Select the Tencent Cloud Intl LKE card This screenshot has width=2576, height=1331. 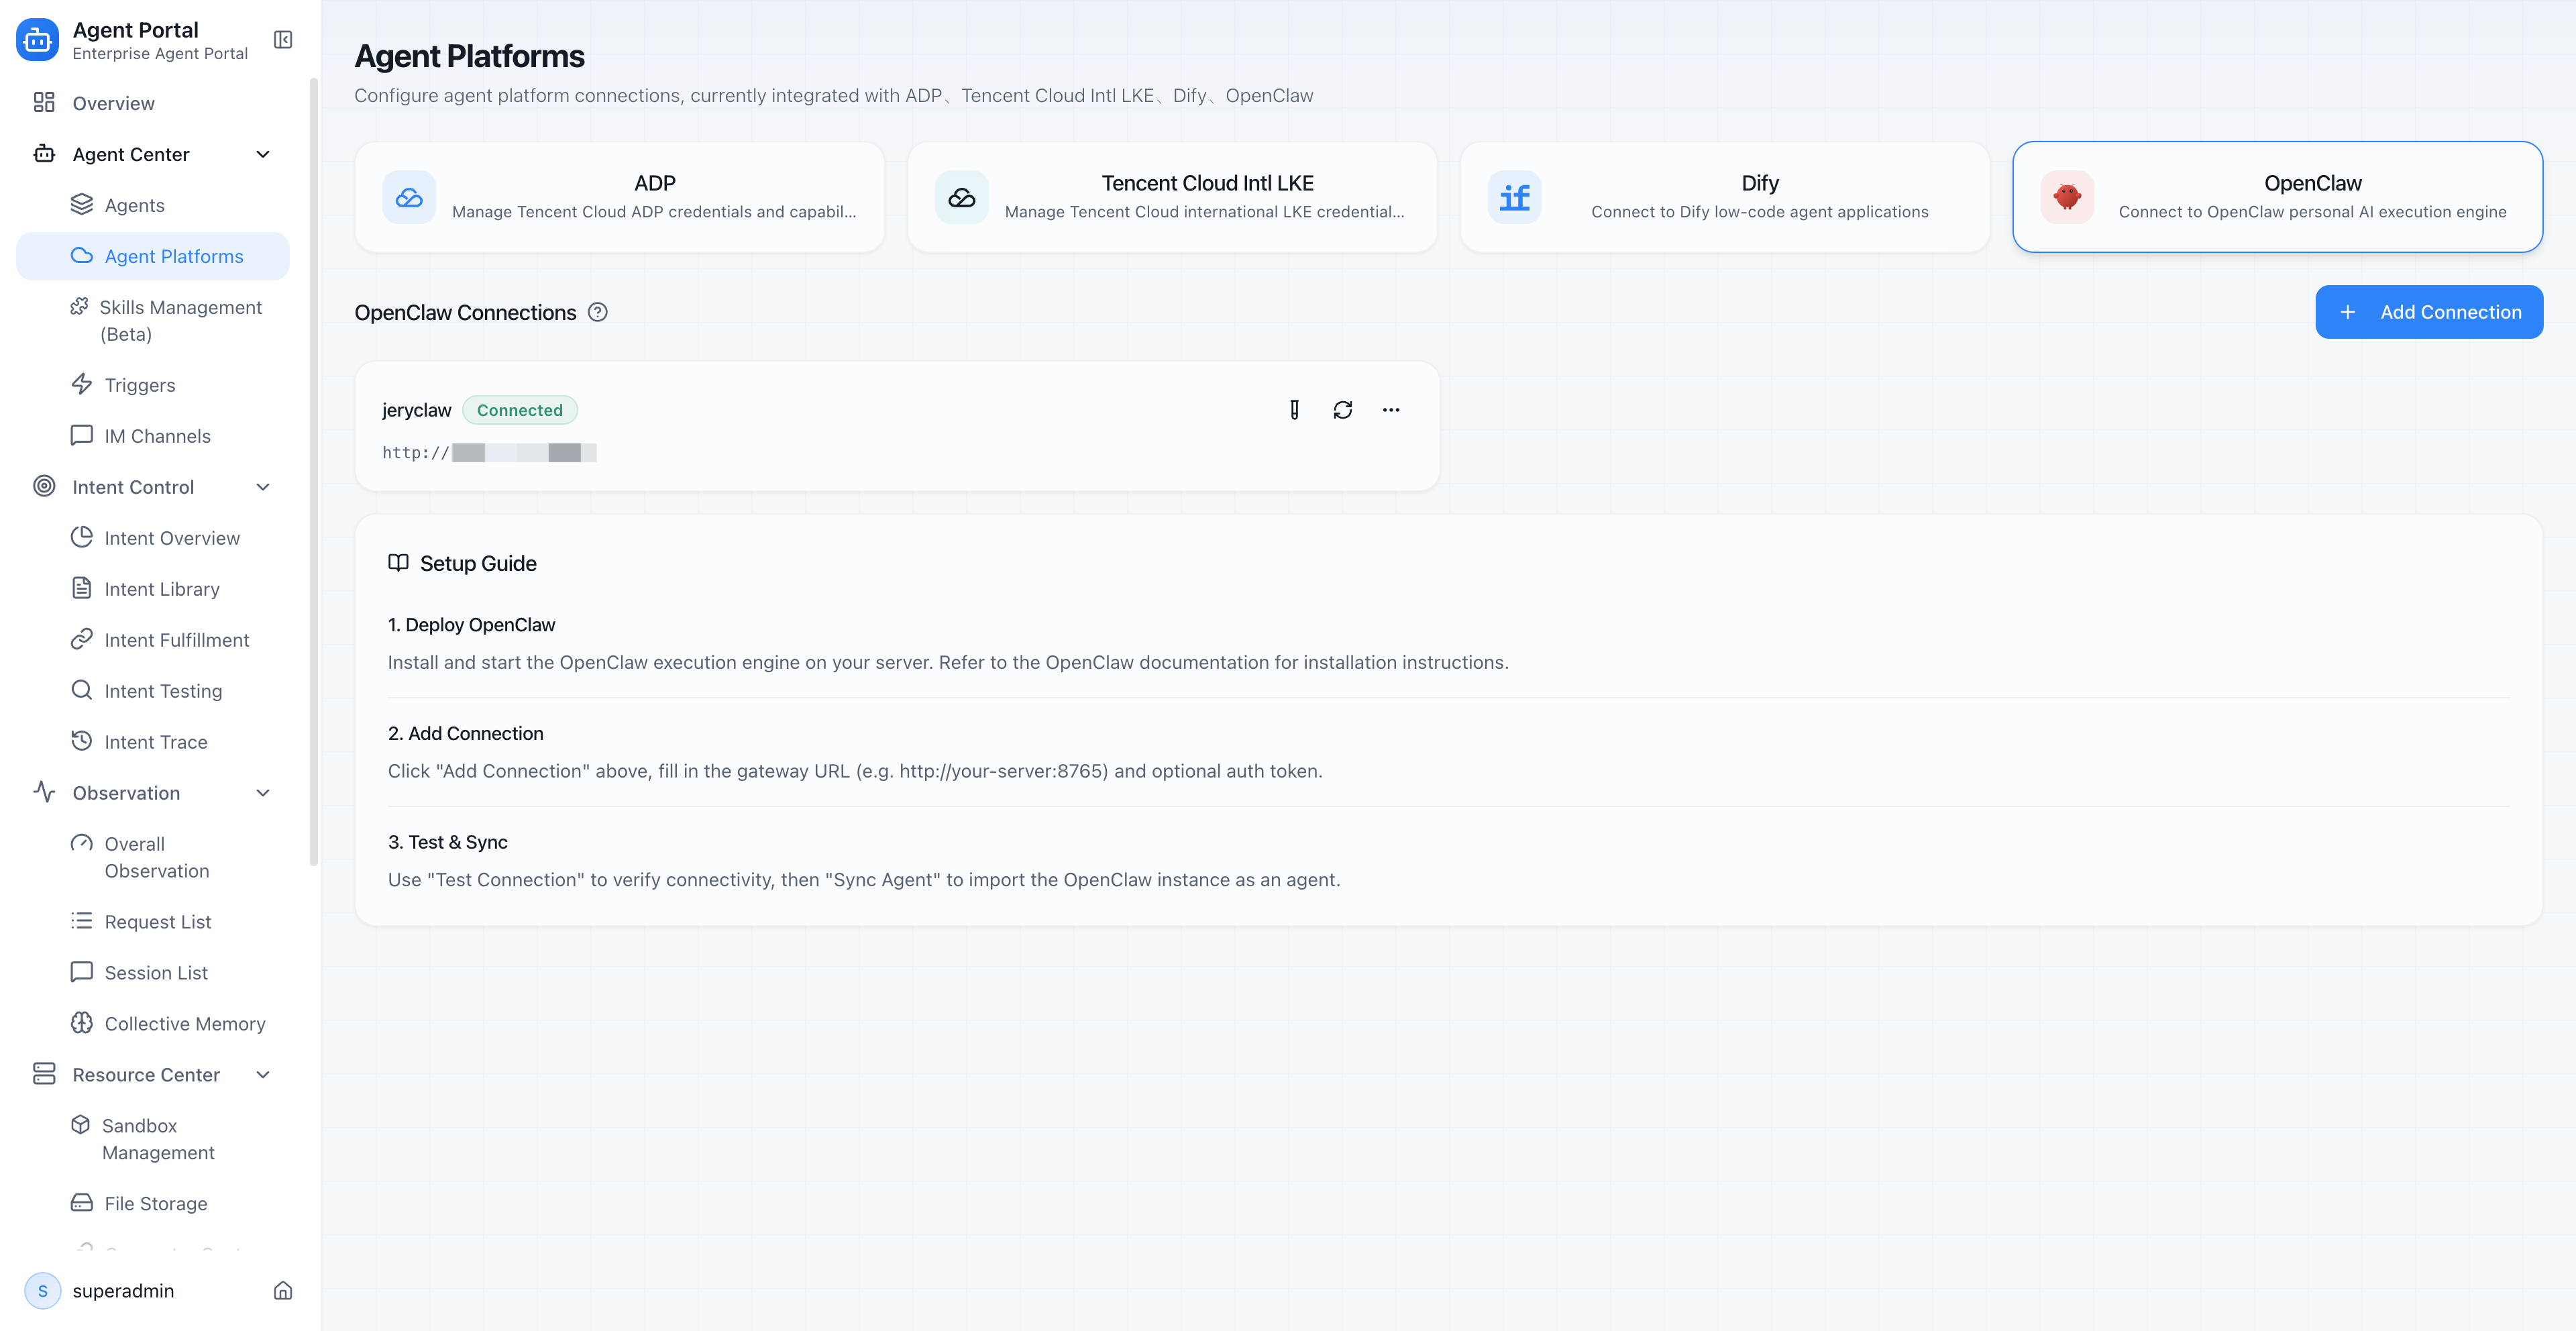(1172, 197)
